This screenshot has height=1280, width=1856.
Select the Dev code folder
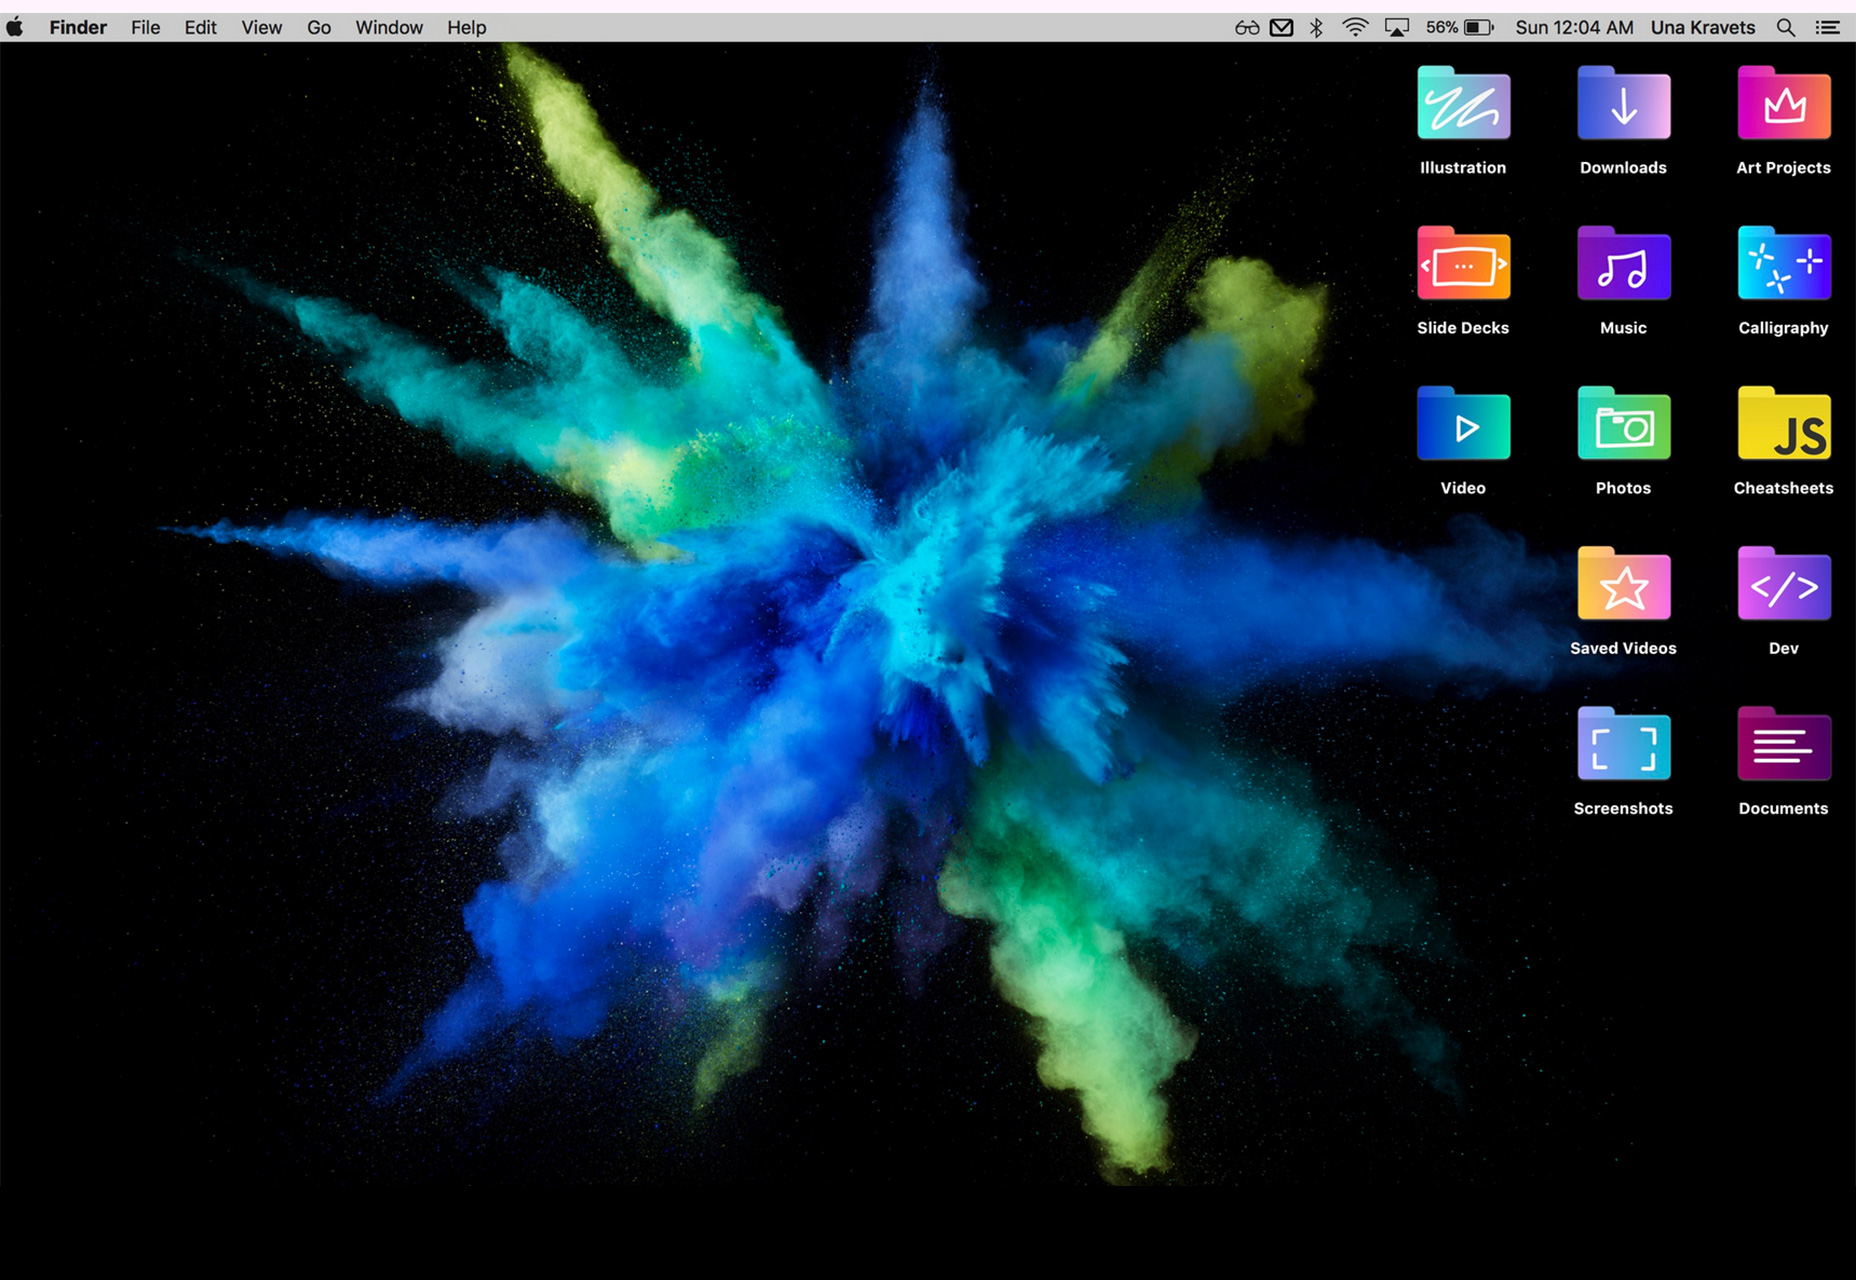(1784, 583)
